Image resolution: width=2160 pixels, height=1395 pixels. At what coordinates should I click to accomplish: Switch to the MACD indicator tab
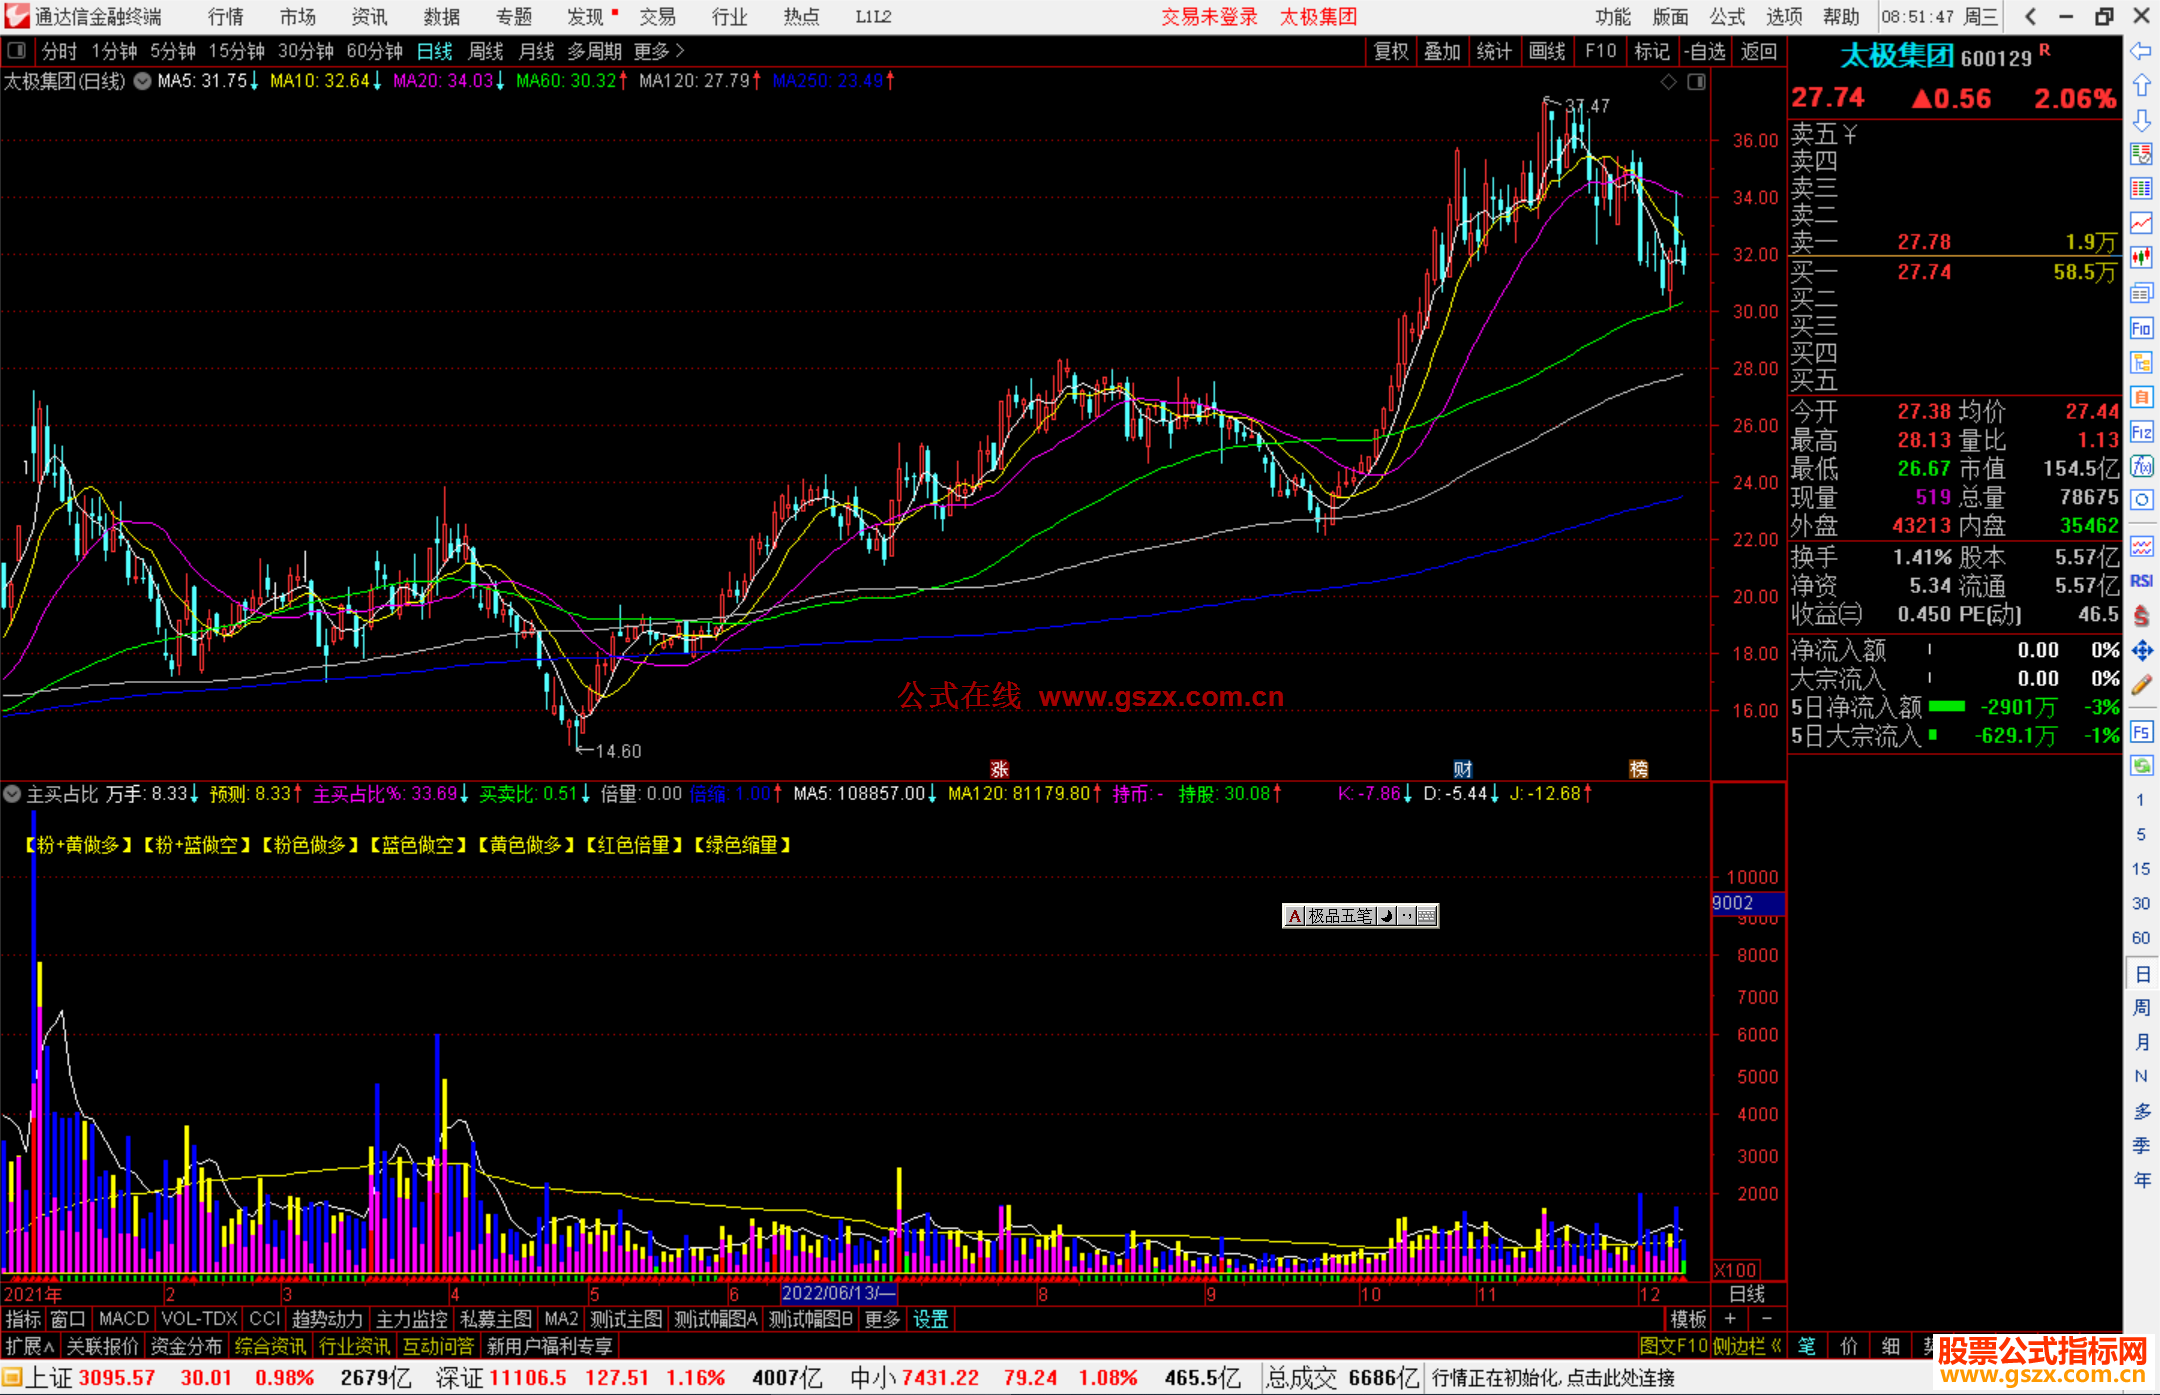[124, 1319]
